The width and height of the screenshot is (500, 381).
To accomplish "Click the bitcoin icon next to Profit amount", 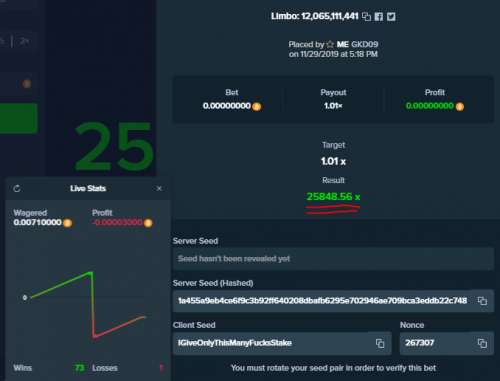I will pyautogui.click(x=460, y=107).
